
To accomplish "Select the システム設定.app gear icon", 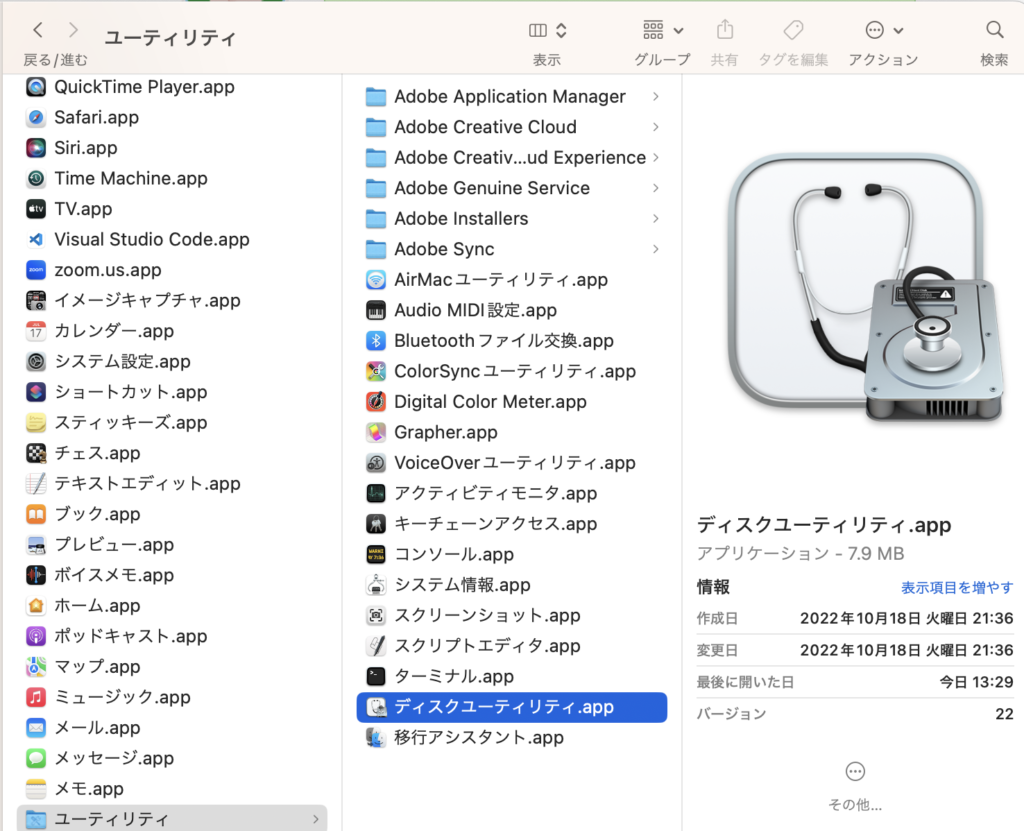I will coord(36,361).
